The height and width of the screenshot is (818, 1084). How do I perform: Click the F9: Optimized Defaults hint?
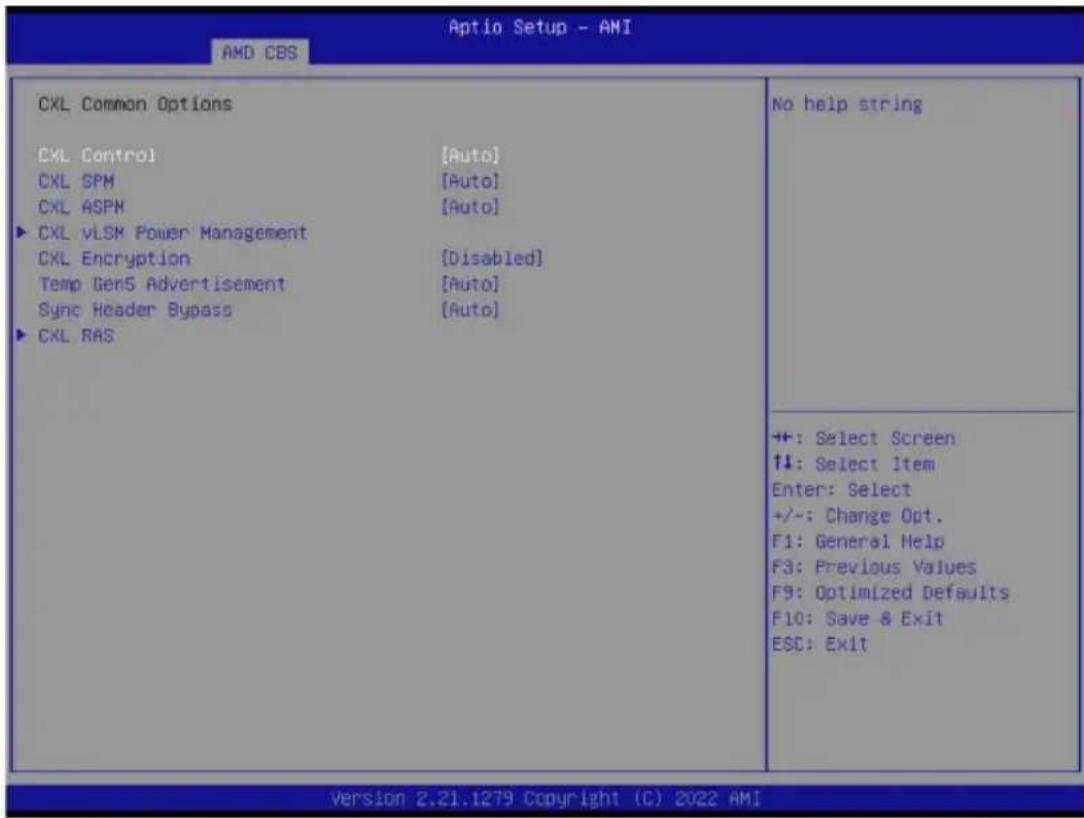tap(890, 593)
